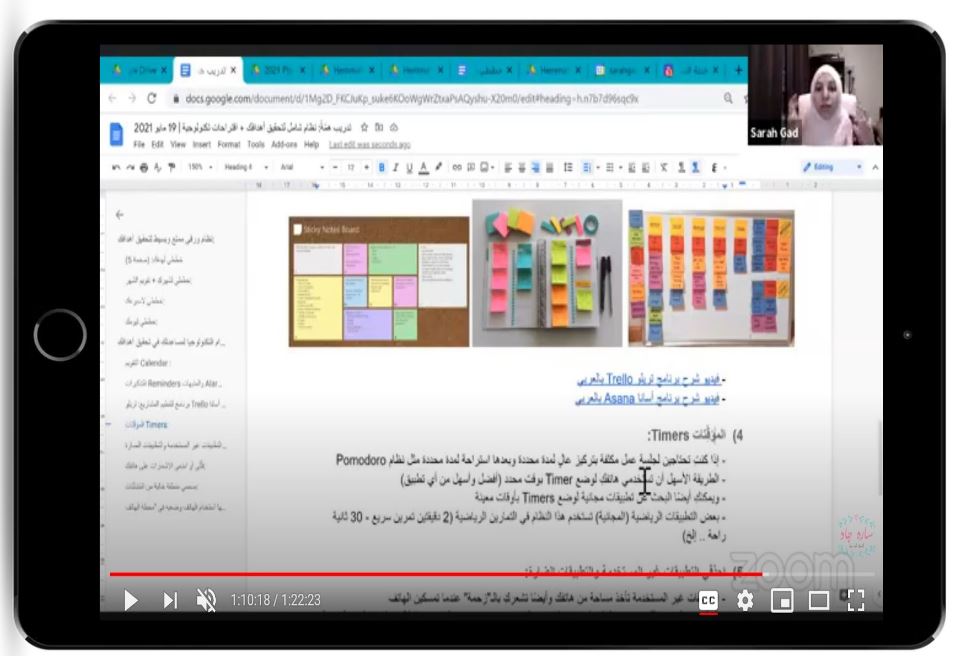
Task: Open the Insert menu
Action: pos(202,144)
